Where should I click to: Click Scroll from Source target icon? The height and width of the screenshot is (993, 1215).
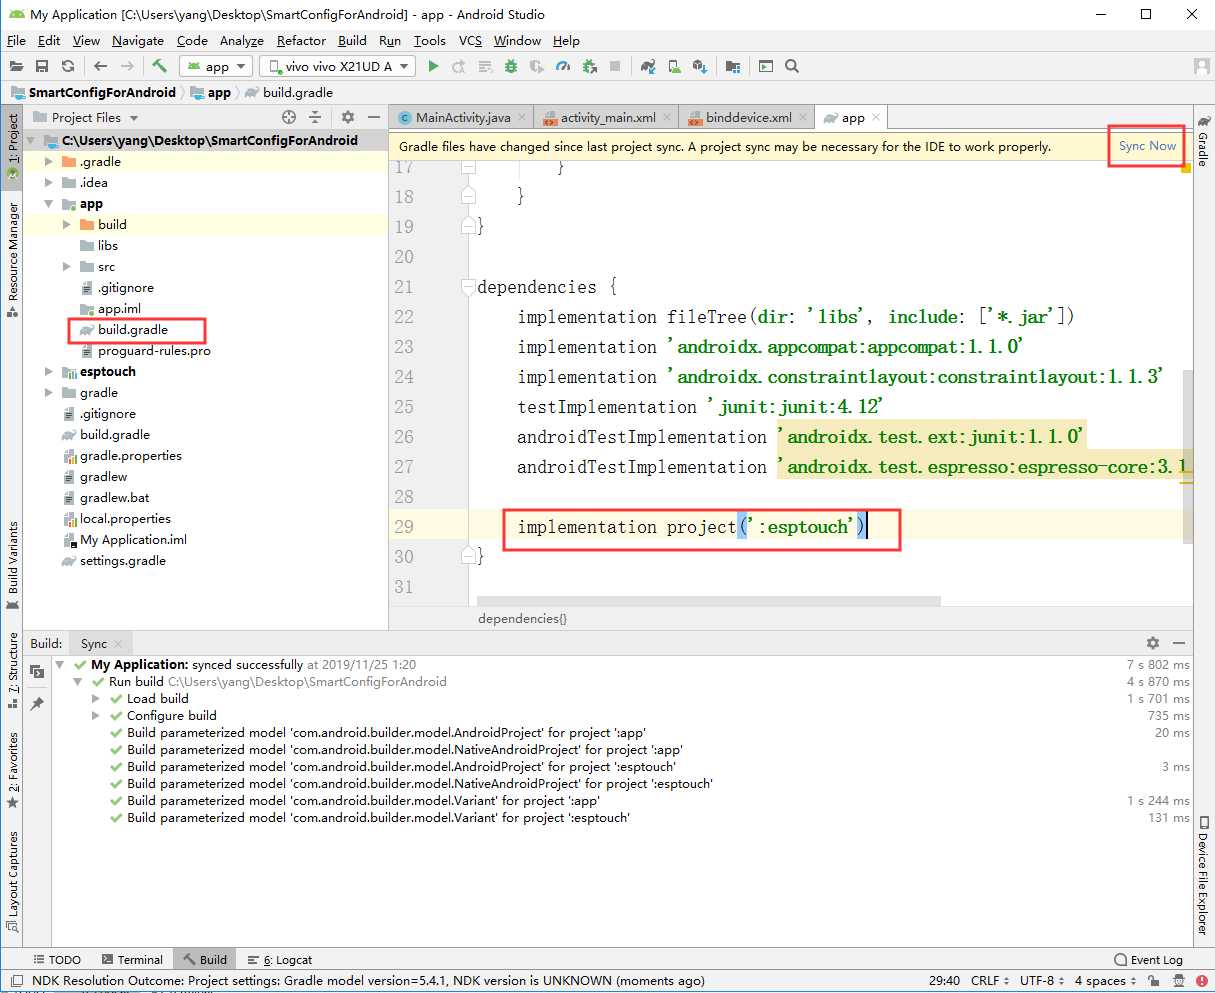pyautogui.click(x=289, y=117)
